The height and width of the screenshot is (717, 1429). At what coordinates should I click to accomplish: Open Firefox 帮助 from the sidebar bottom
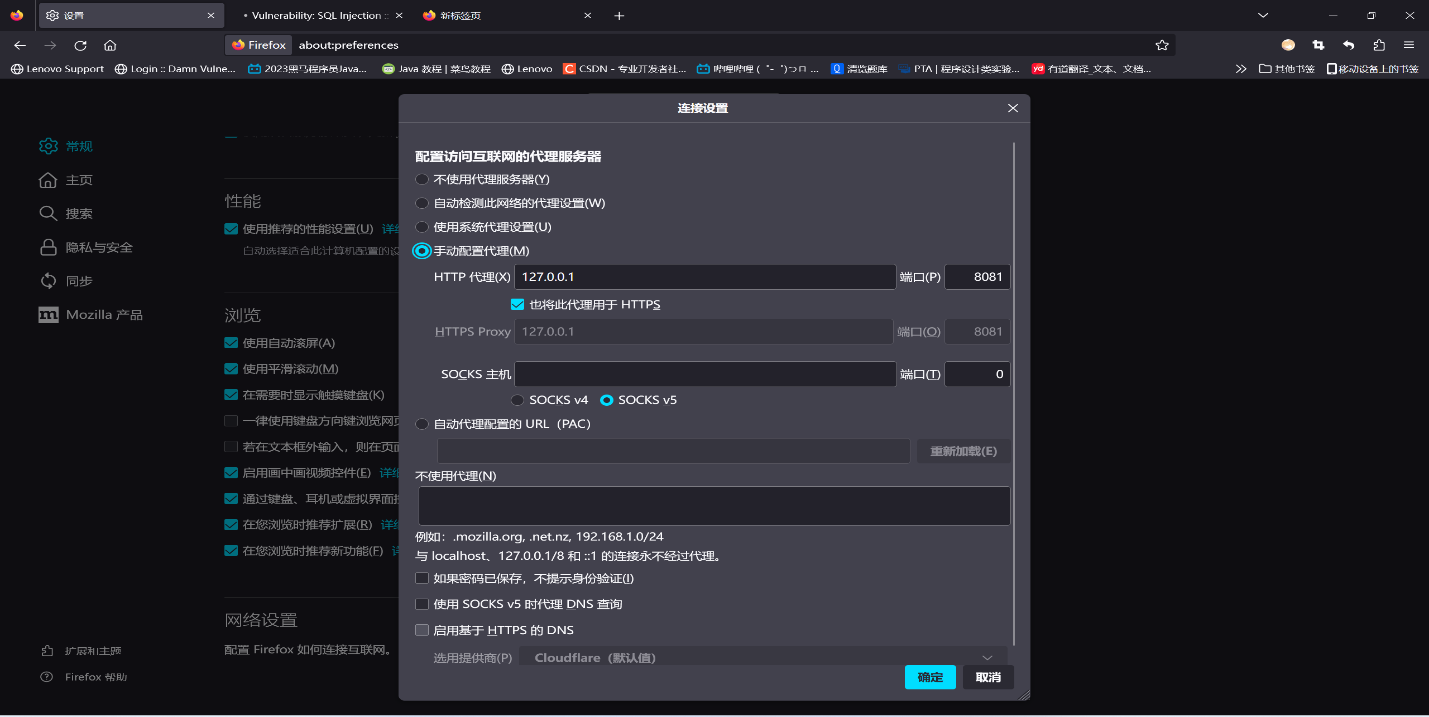tap(84, 677)
